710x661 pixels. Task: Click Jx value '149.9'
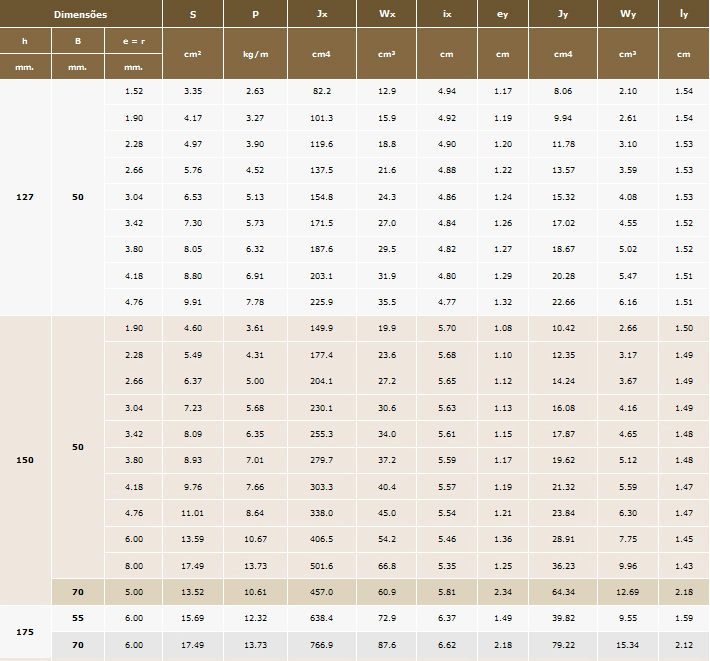tap(322, 328)
